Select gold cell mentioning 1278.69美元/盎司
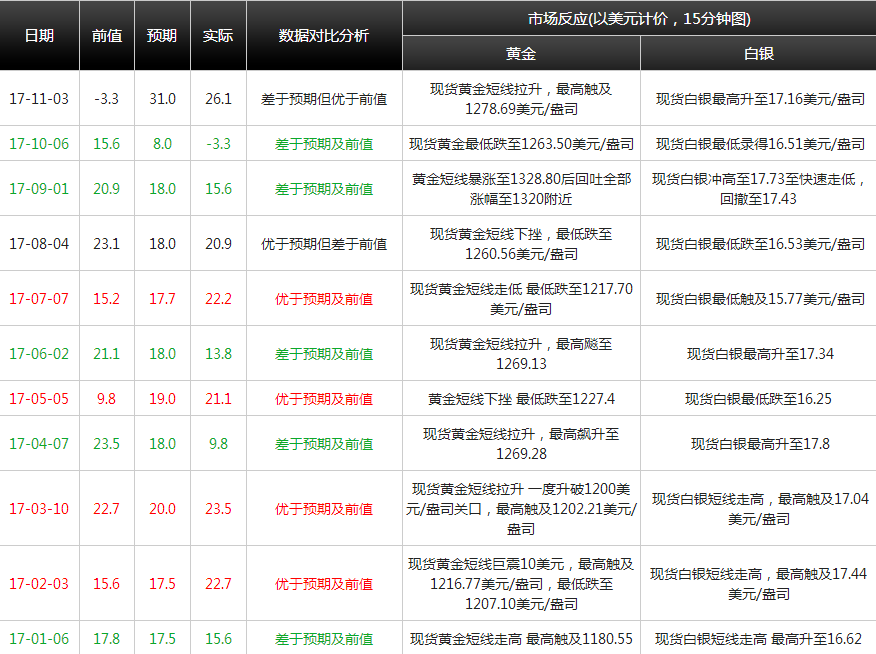 pos(521,99)
